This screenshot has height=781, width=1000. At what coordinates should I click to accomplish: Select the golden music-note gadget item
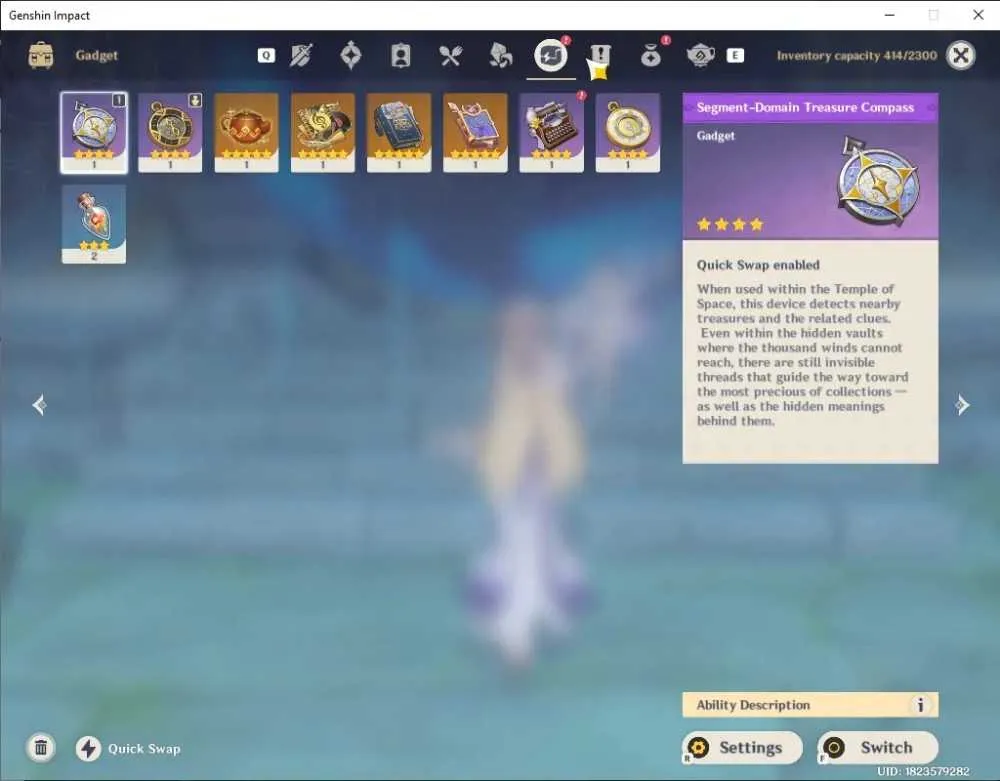[x=323, y=133]
